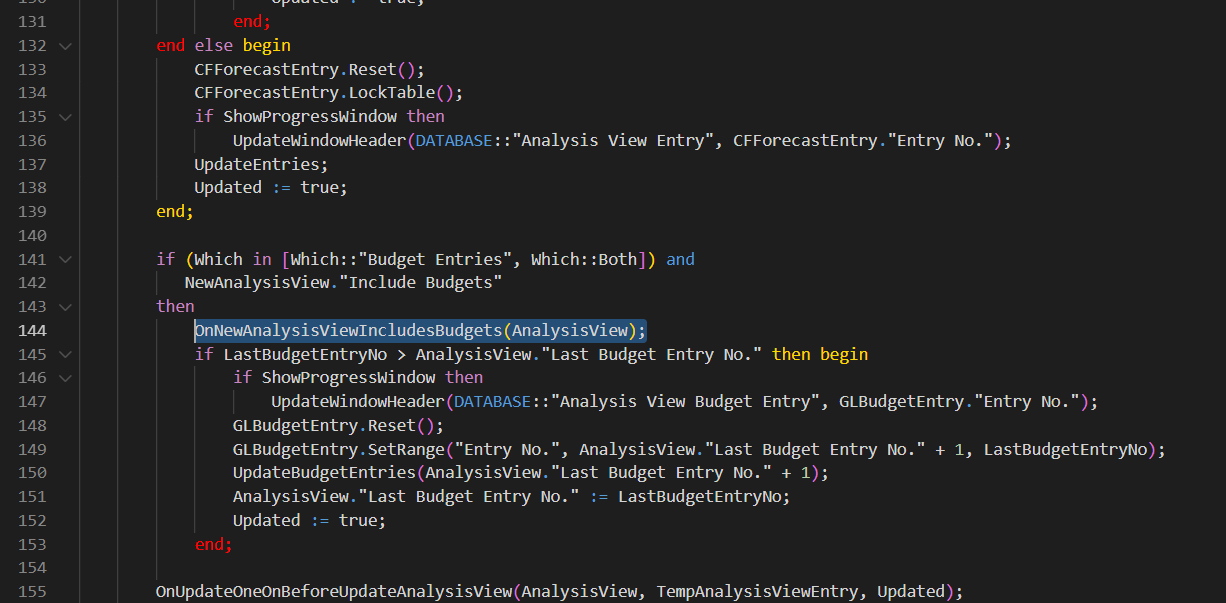Click the DATABASE keyword on line 136
The image size is (1226, 603).
tap(453, 139)
